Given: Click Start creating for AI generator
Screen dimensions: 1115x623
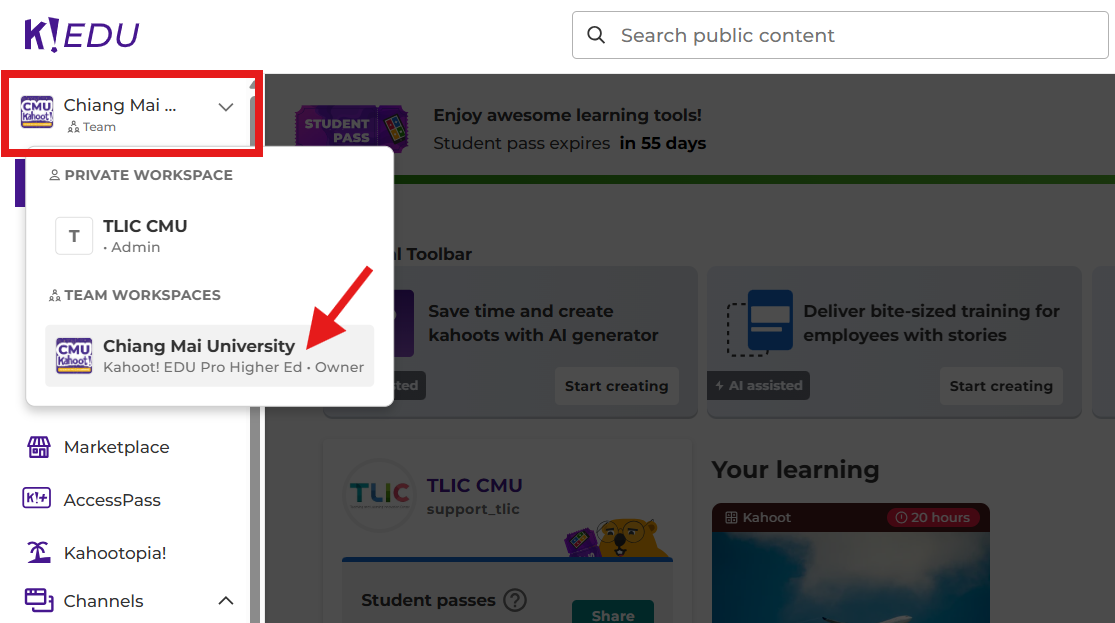Looking at the screenshot, I should (616, 386).
